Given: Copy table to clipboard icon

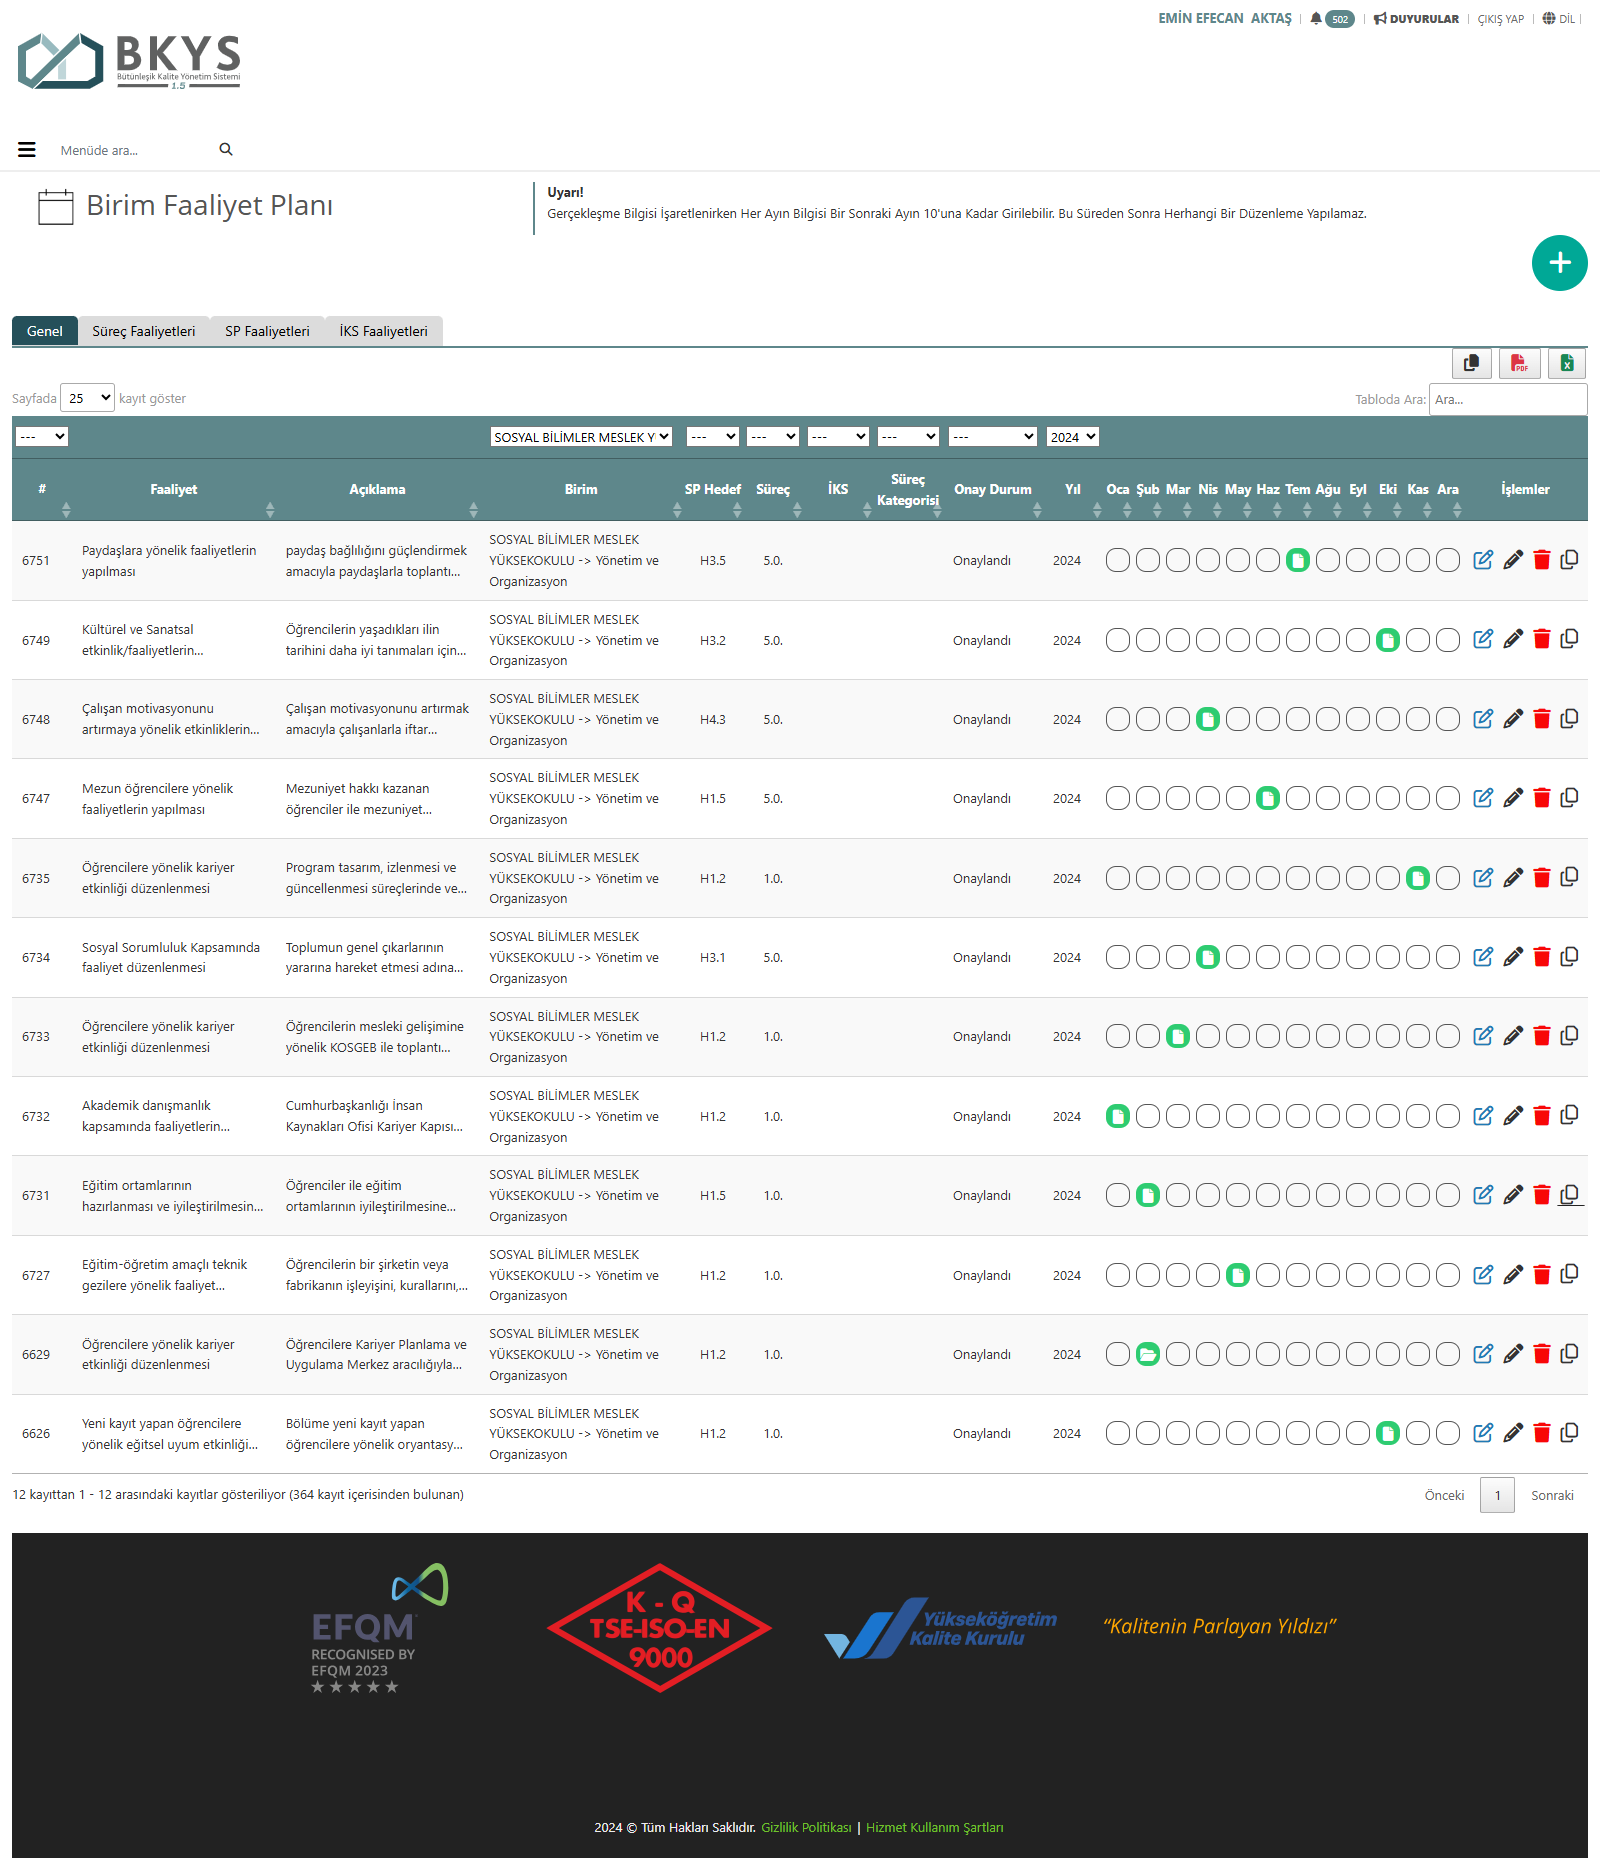Looking at the screenshot, I should (1471, 363).
